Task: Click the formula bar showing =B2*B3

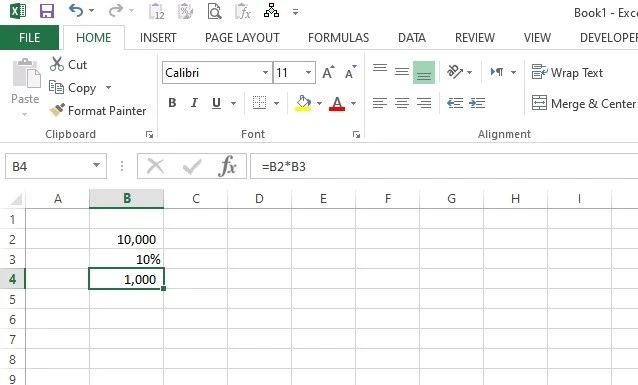Action: pos(444,166)
